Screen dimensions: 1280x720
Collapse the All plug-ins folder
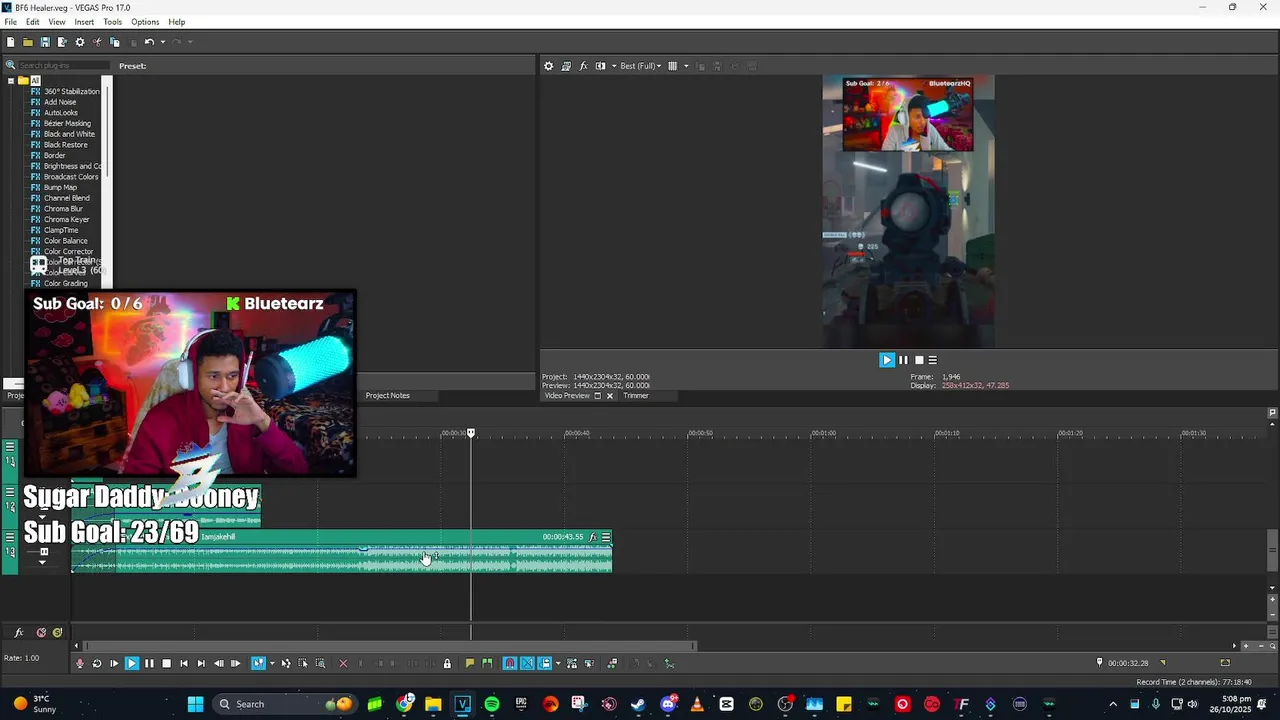coord(10,80)
